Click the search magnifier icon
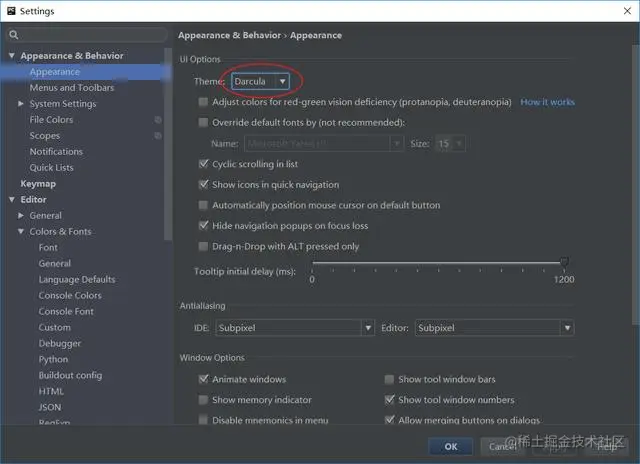 tap(13, 35)
